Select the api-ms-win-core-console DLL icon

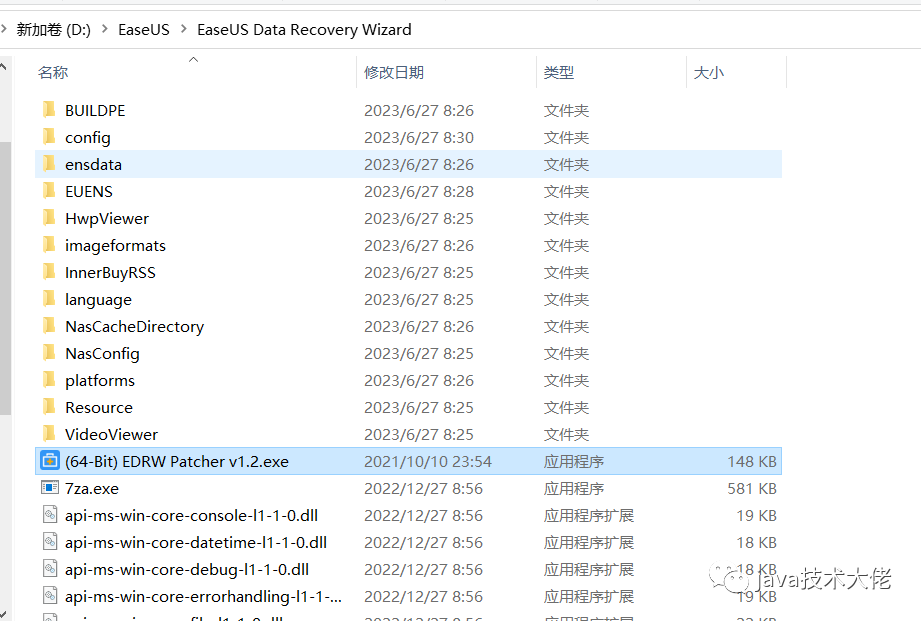50,515
